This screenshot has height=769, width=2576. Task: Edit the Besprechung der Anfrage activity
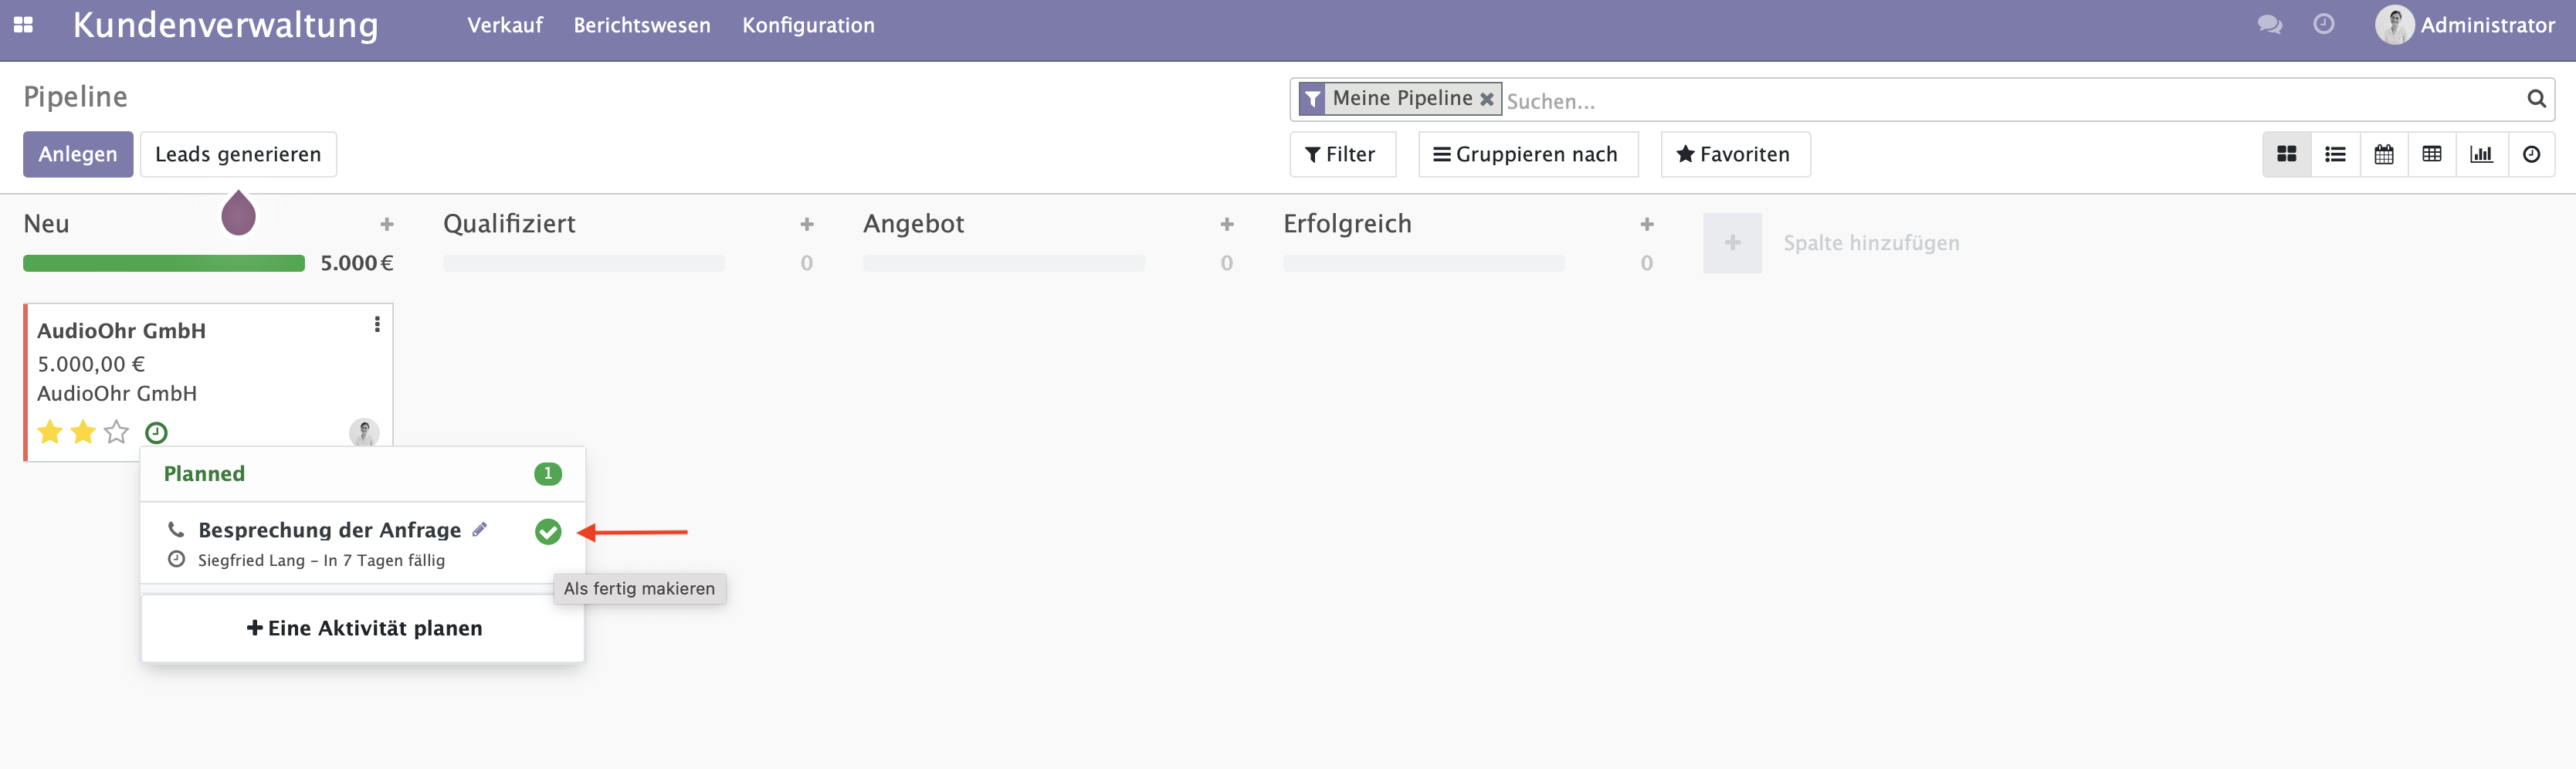click(x=480, y=529)
